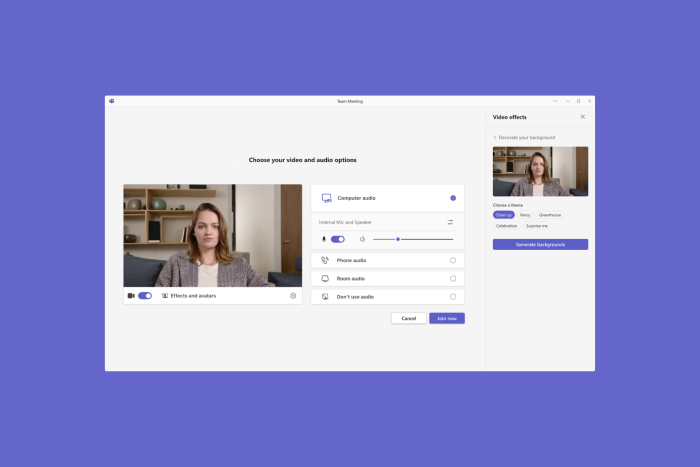Select the Phone audio radio button

tap(453, 260)
